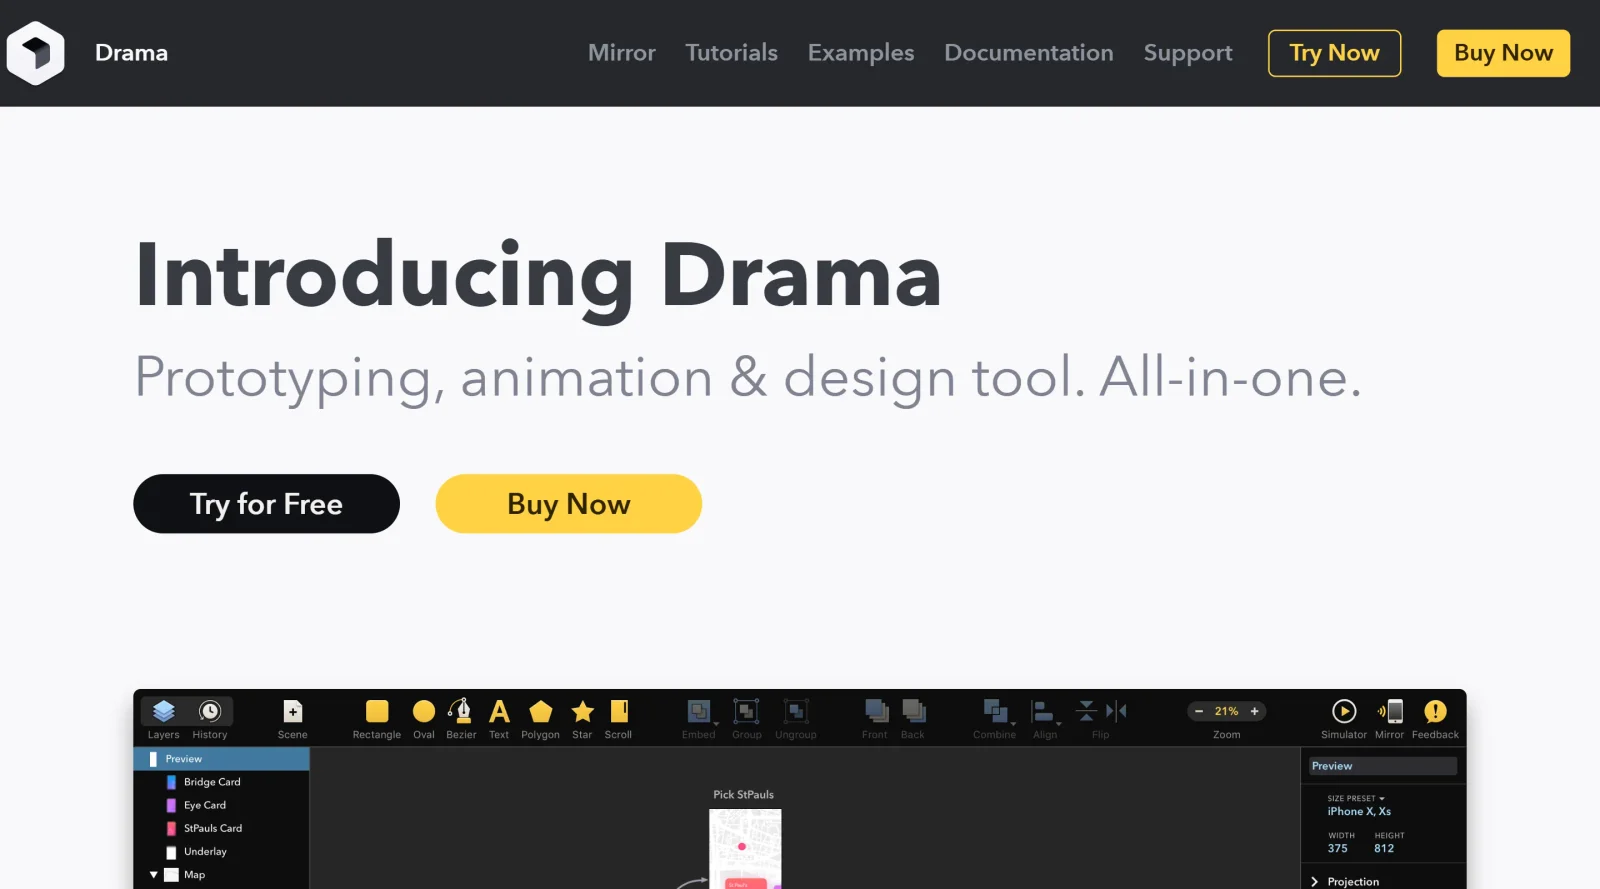The image size is (1600, 889).
Task: Open the Tutorials nav link
Action: tap(731, 53)
